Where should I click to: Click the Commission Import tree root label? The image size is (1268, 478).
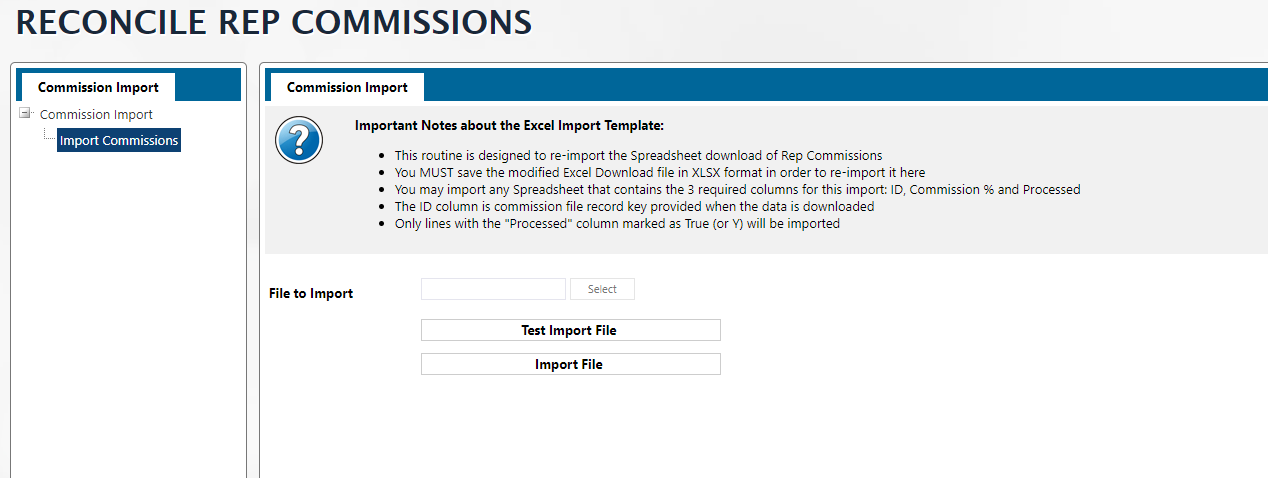96,114
